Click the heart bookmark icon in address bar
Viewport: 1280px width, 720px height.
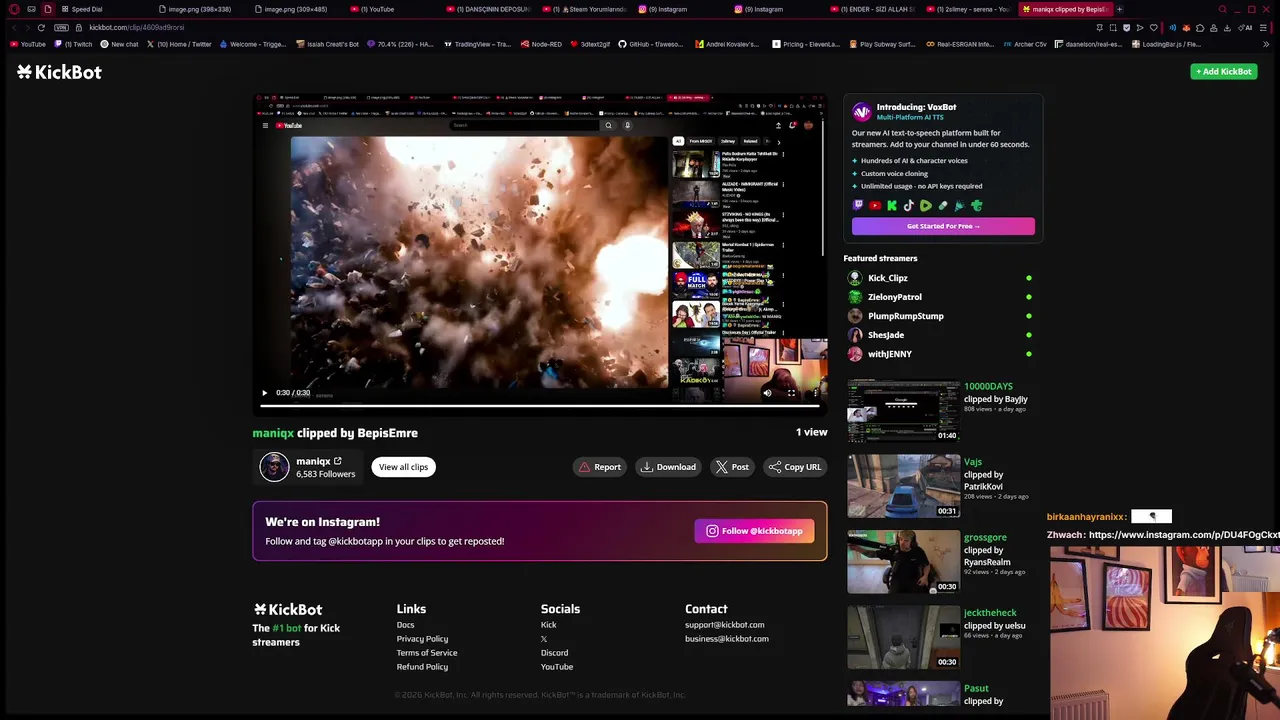click(1153, 27)
